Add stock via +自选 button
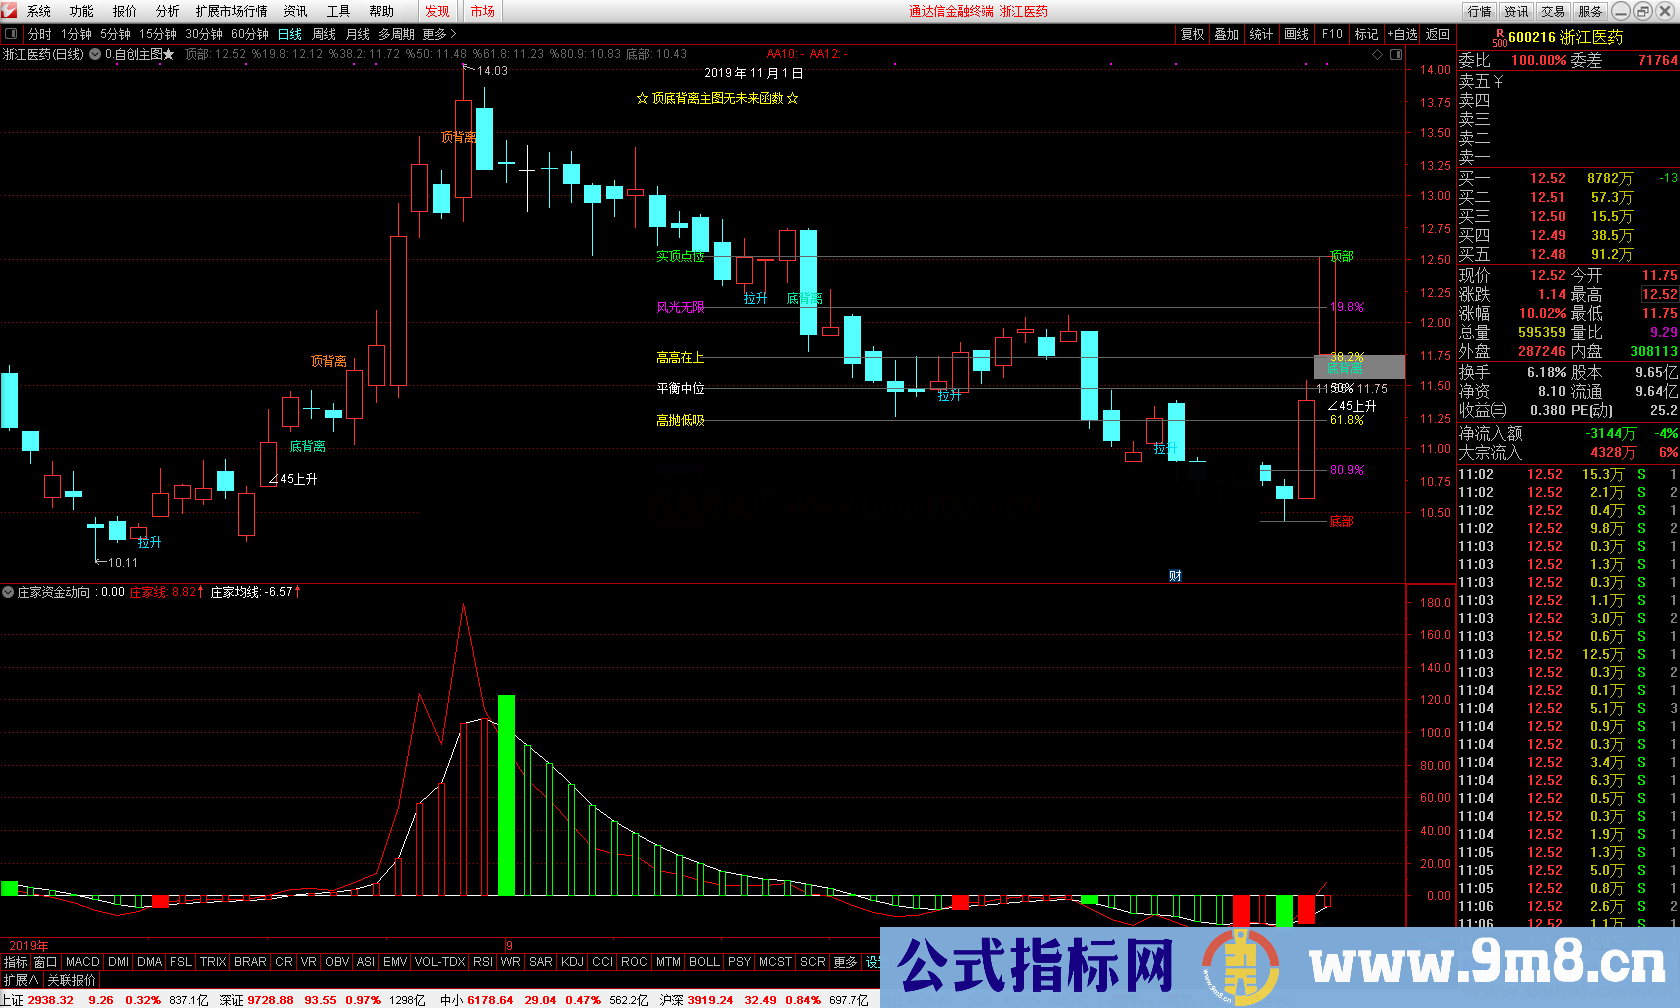 click(x=1402, y=34)
